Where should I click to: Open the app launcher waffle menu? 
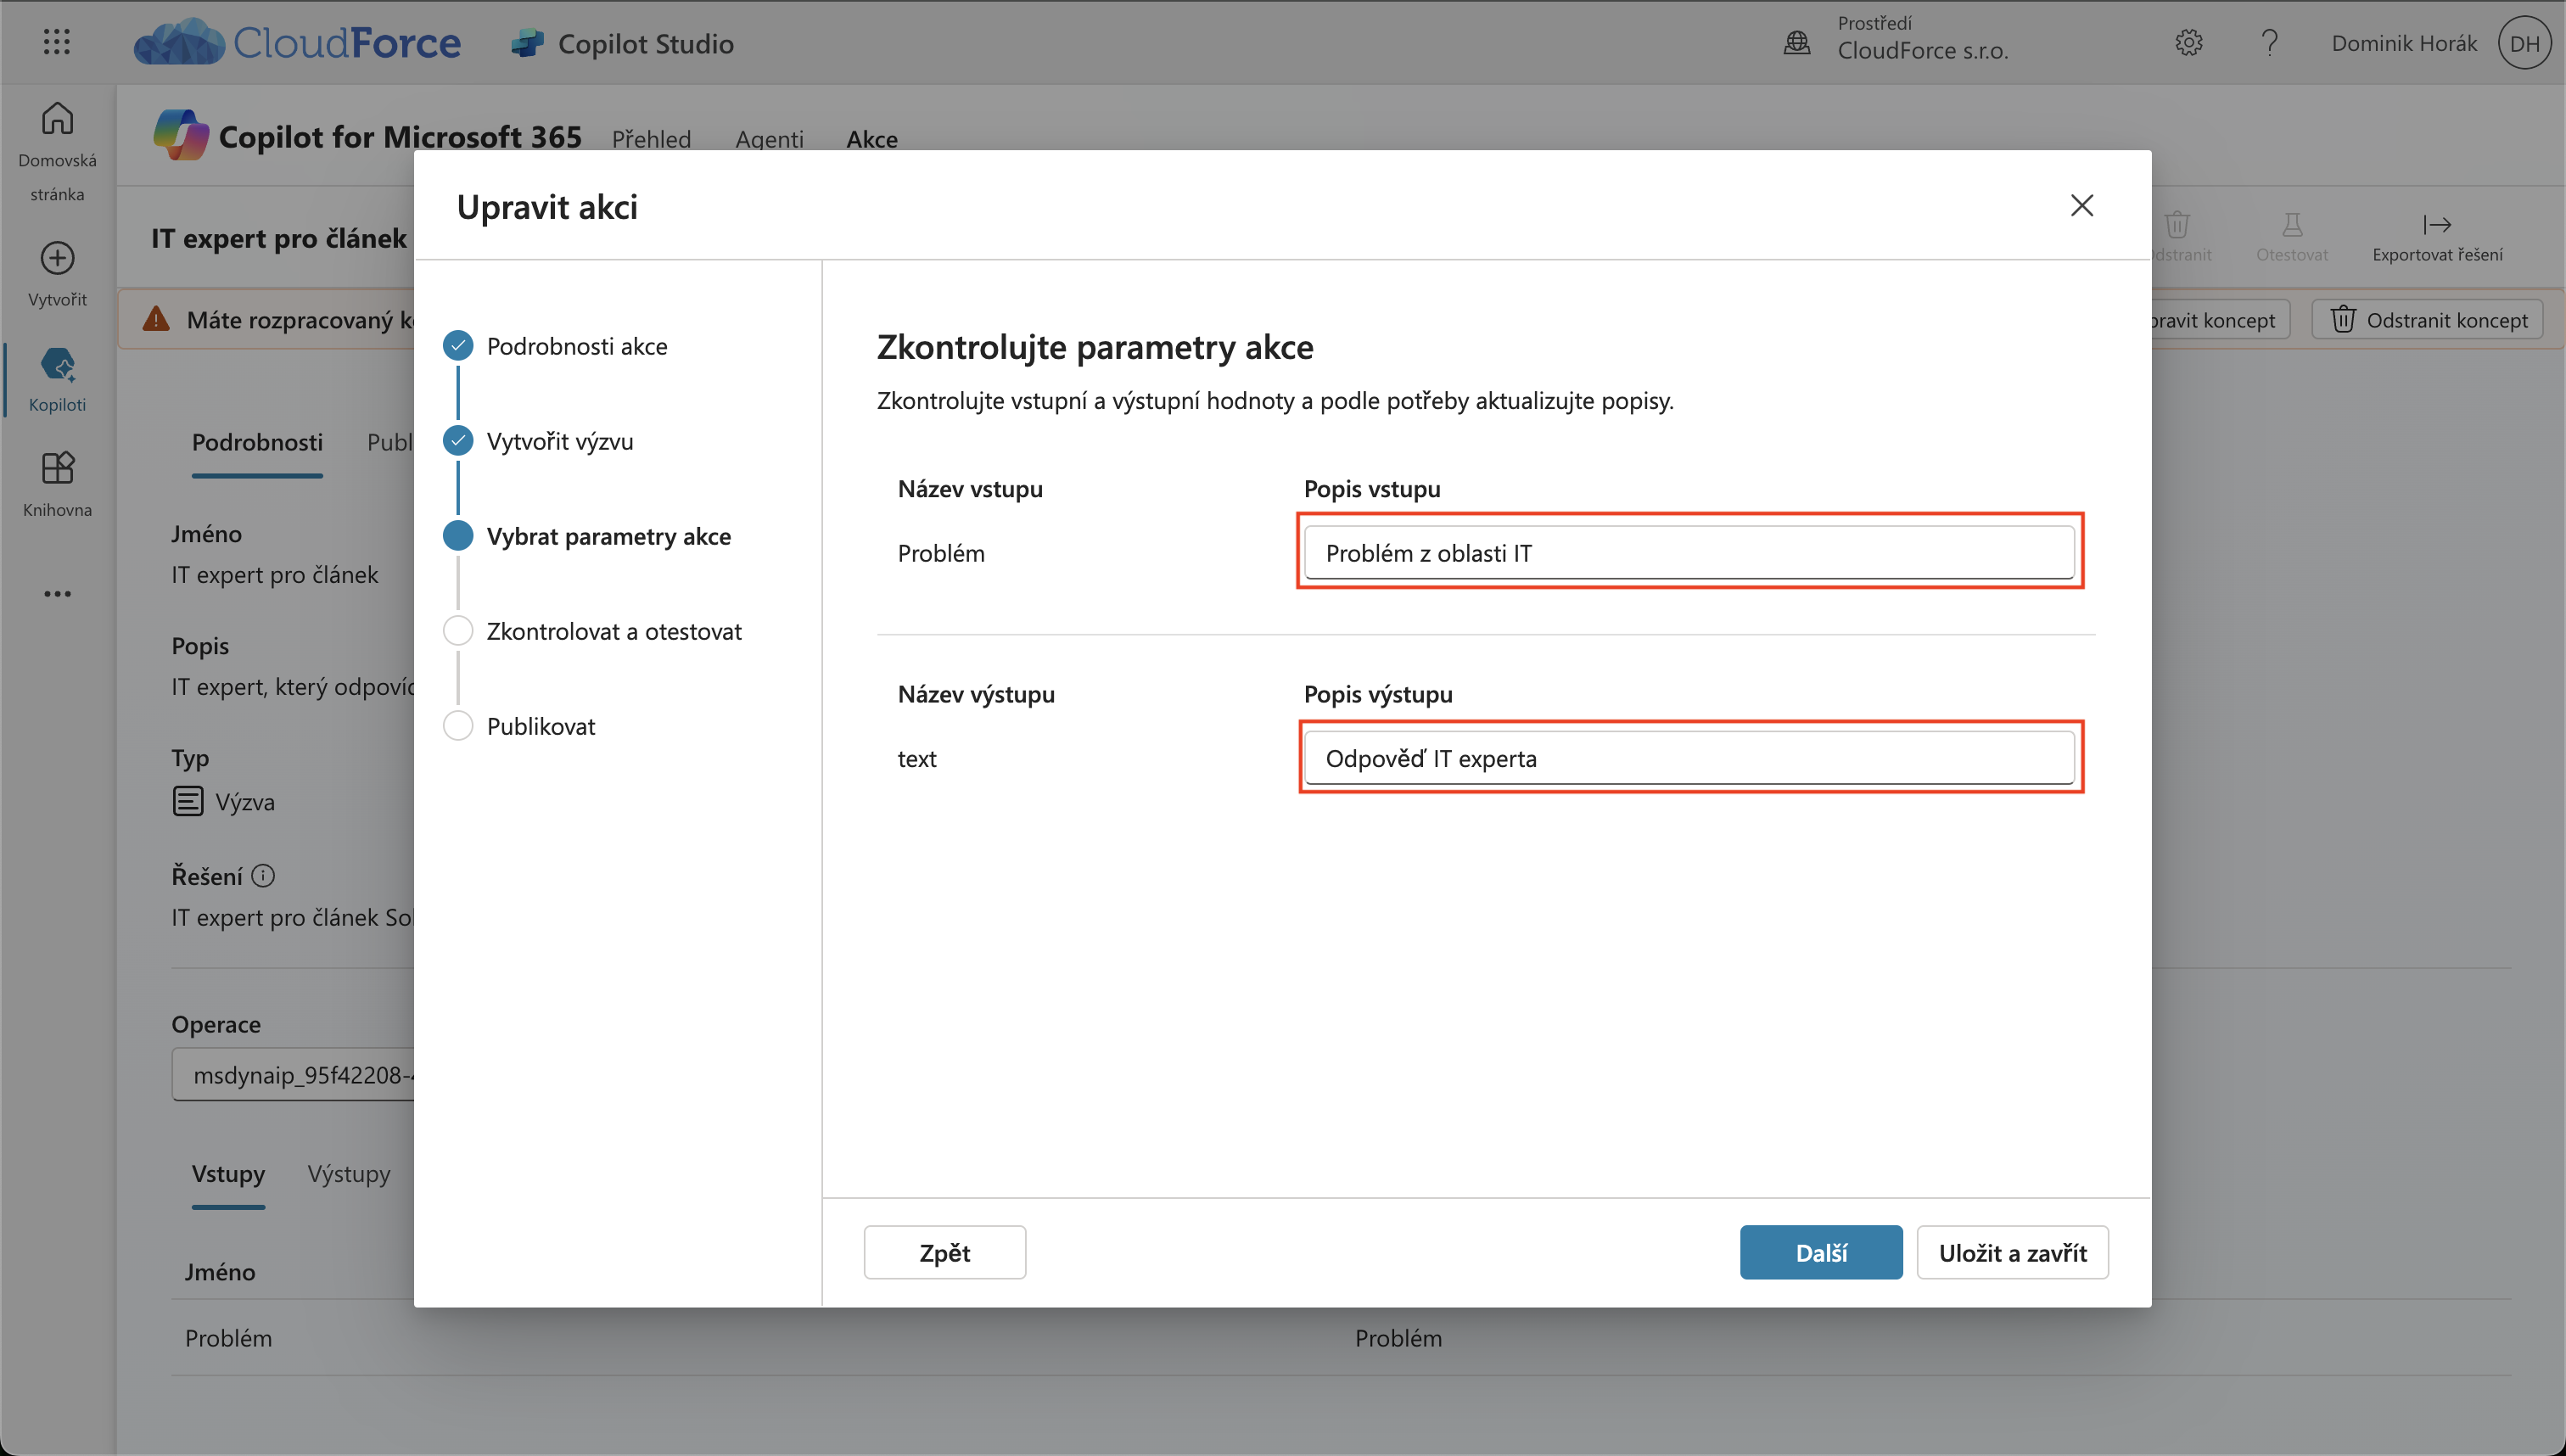57,42
